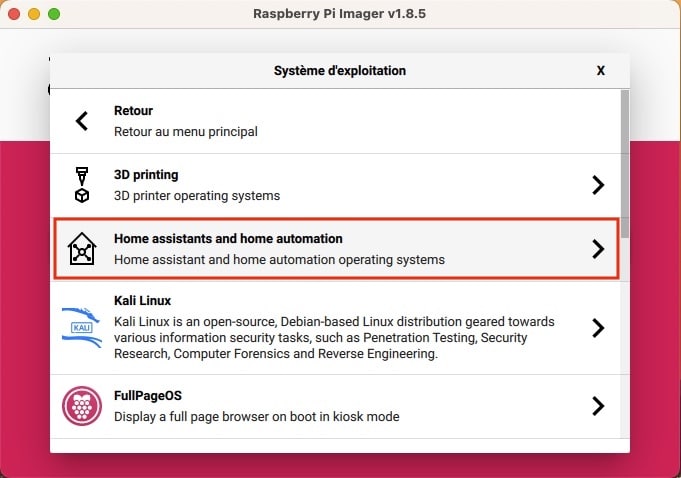Click the 3D printer operating systems description
This screenshot has height=478, width=681.
tap(197, 196)
